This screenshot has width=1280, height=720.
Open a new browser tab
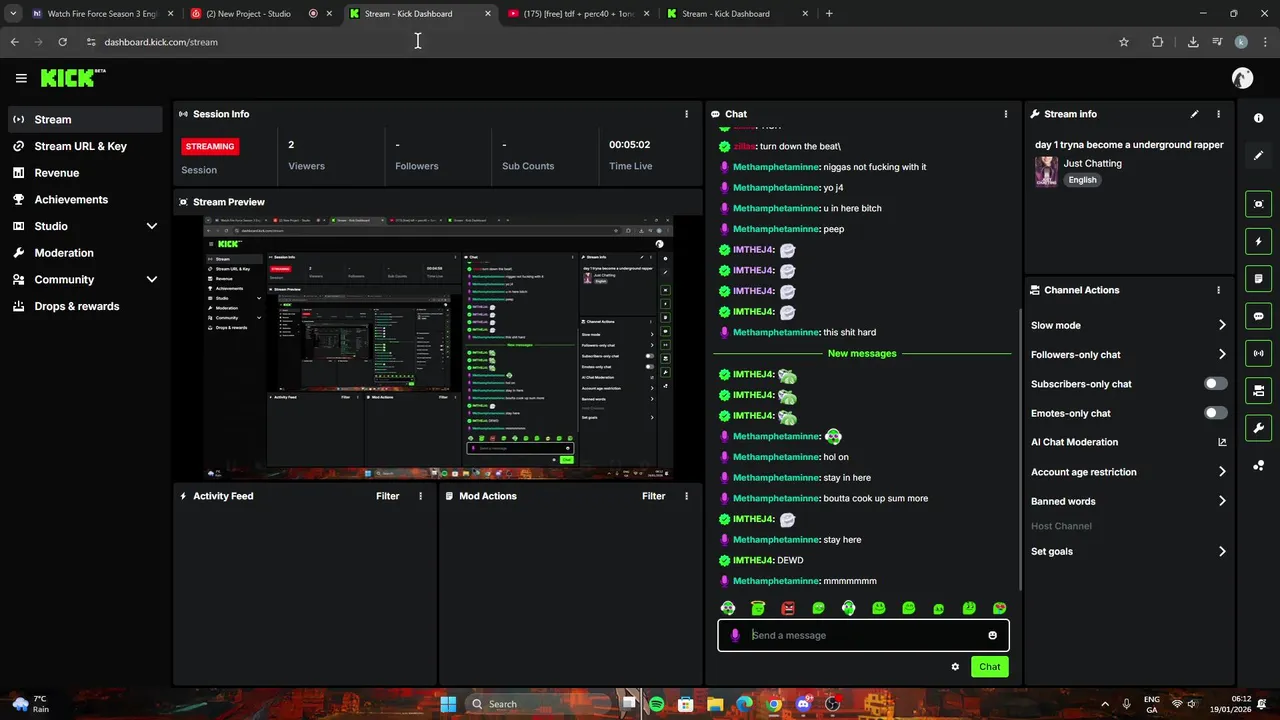click(x=829, y=14)
